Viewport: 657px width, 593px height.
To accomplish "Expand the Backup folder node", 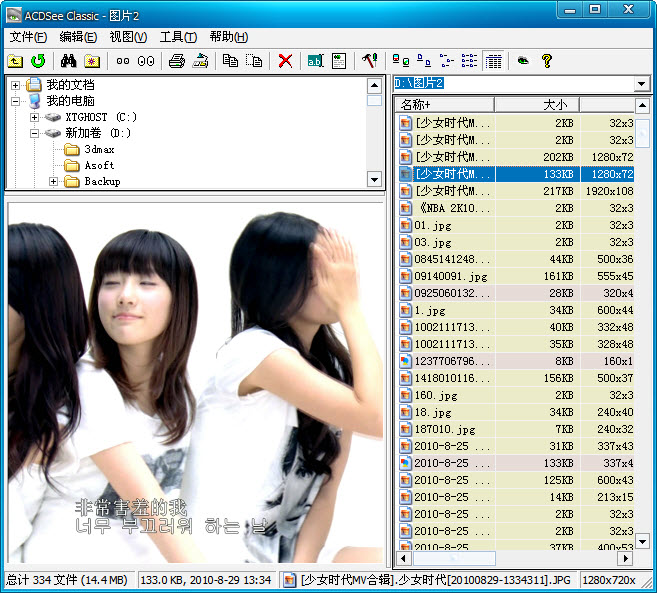I will pyautogui.click(x=53, y=182).
